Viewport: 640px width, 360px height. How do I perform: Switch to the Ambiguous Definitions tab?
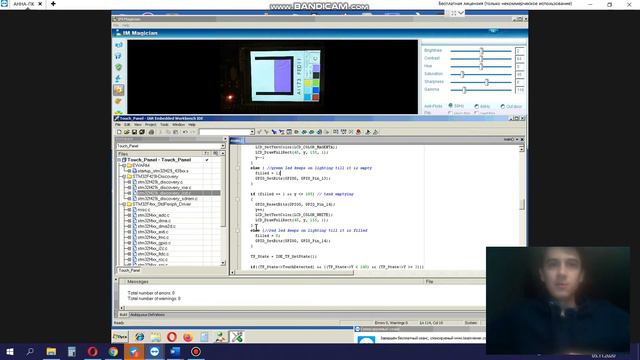pyautogui.click(x=147, y=315)
